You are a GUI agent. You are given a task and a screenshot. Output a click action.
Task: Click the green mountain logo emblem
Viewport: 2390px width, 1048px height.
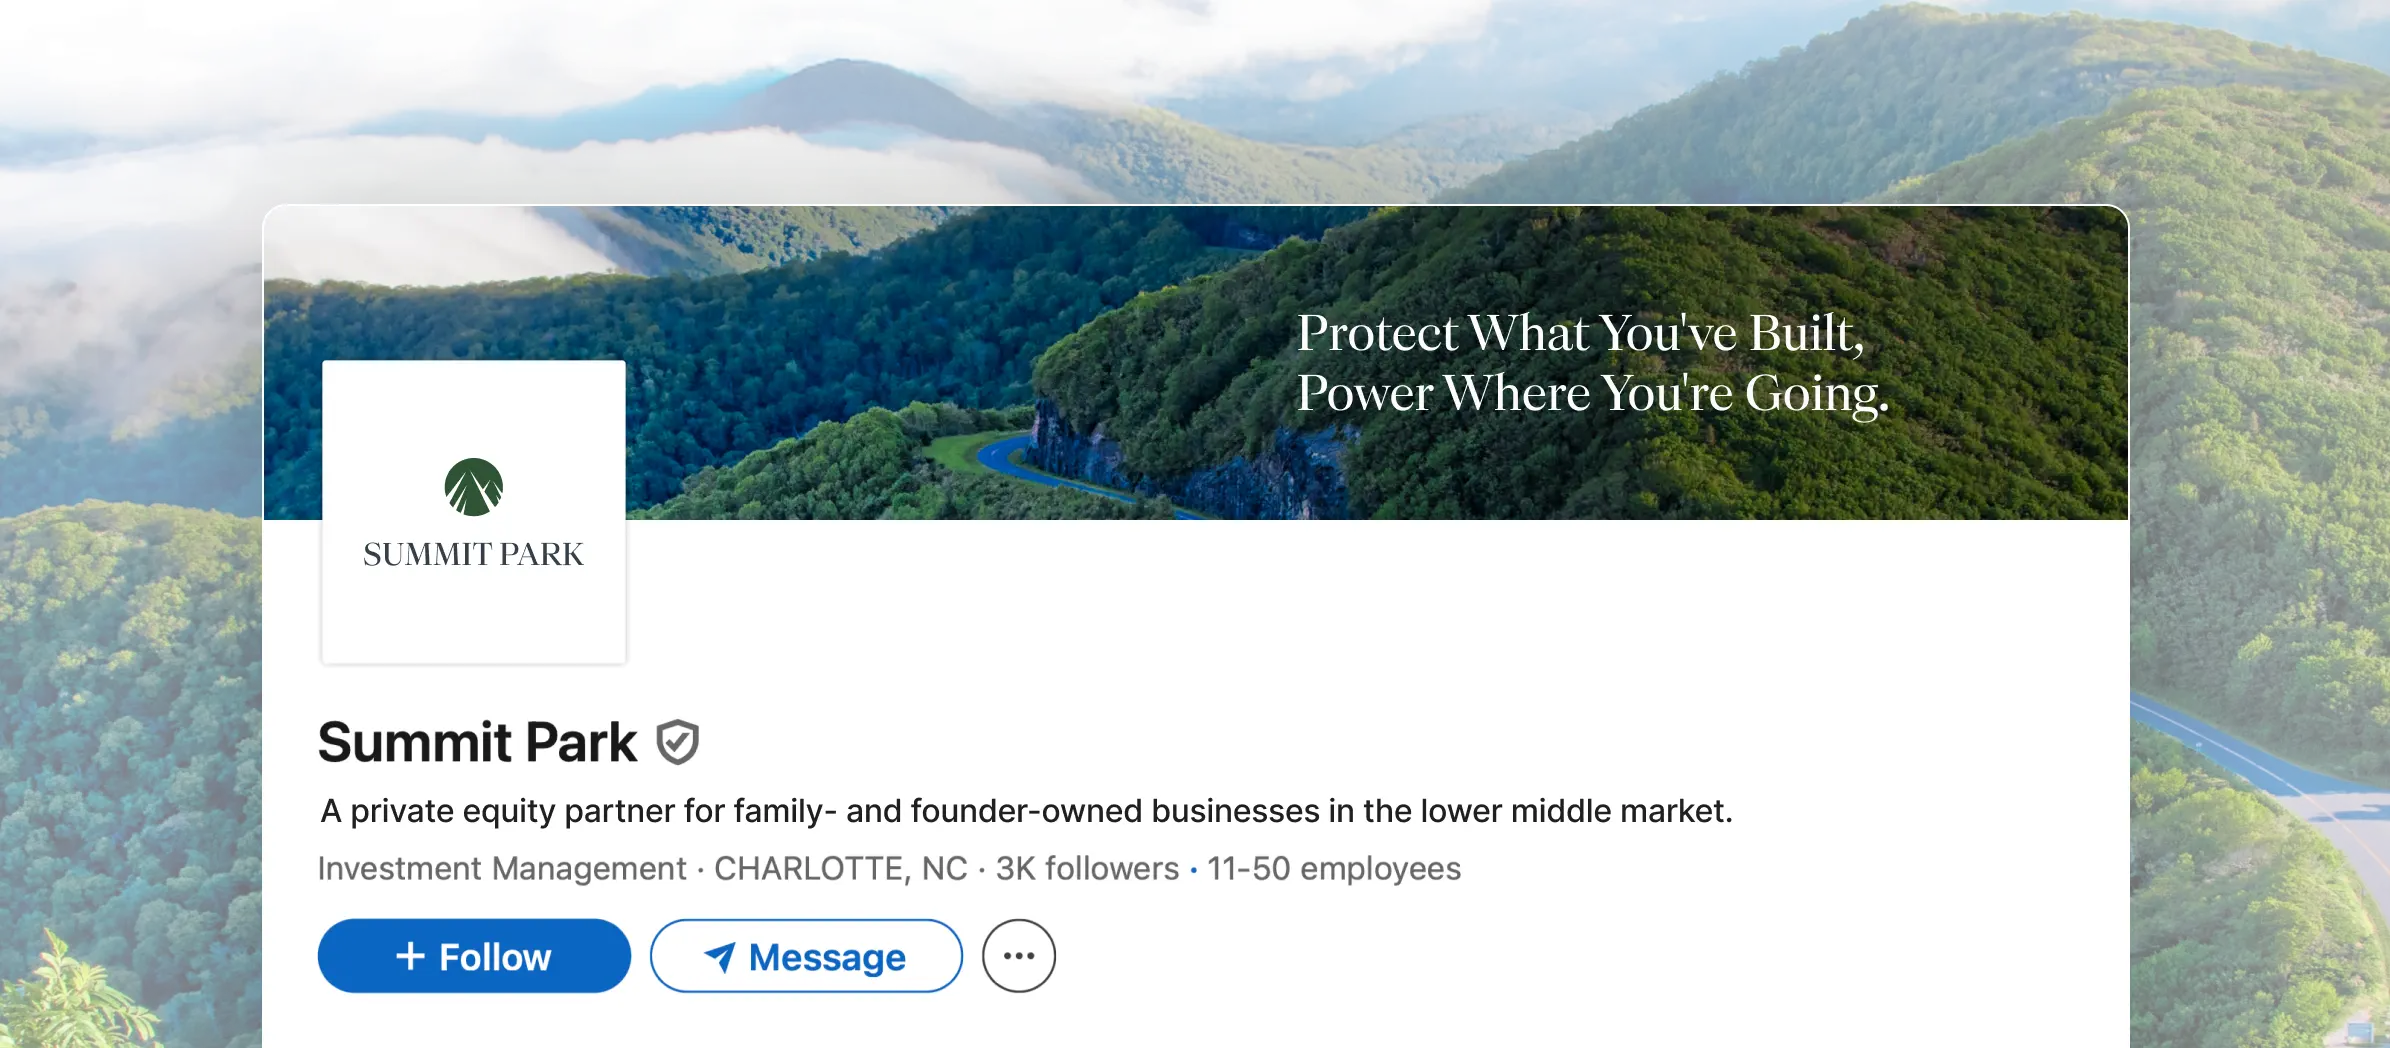coord(473,487)
